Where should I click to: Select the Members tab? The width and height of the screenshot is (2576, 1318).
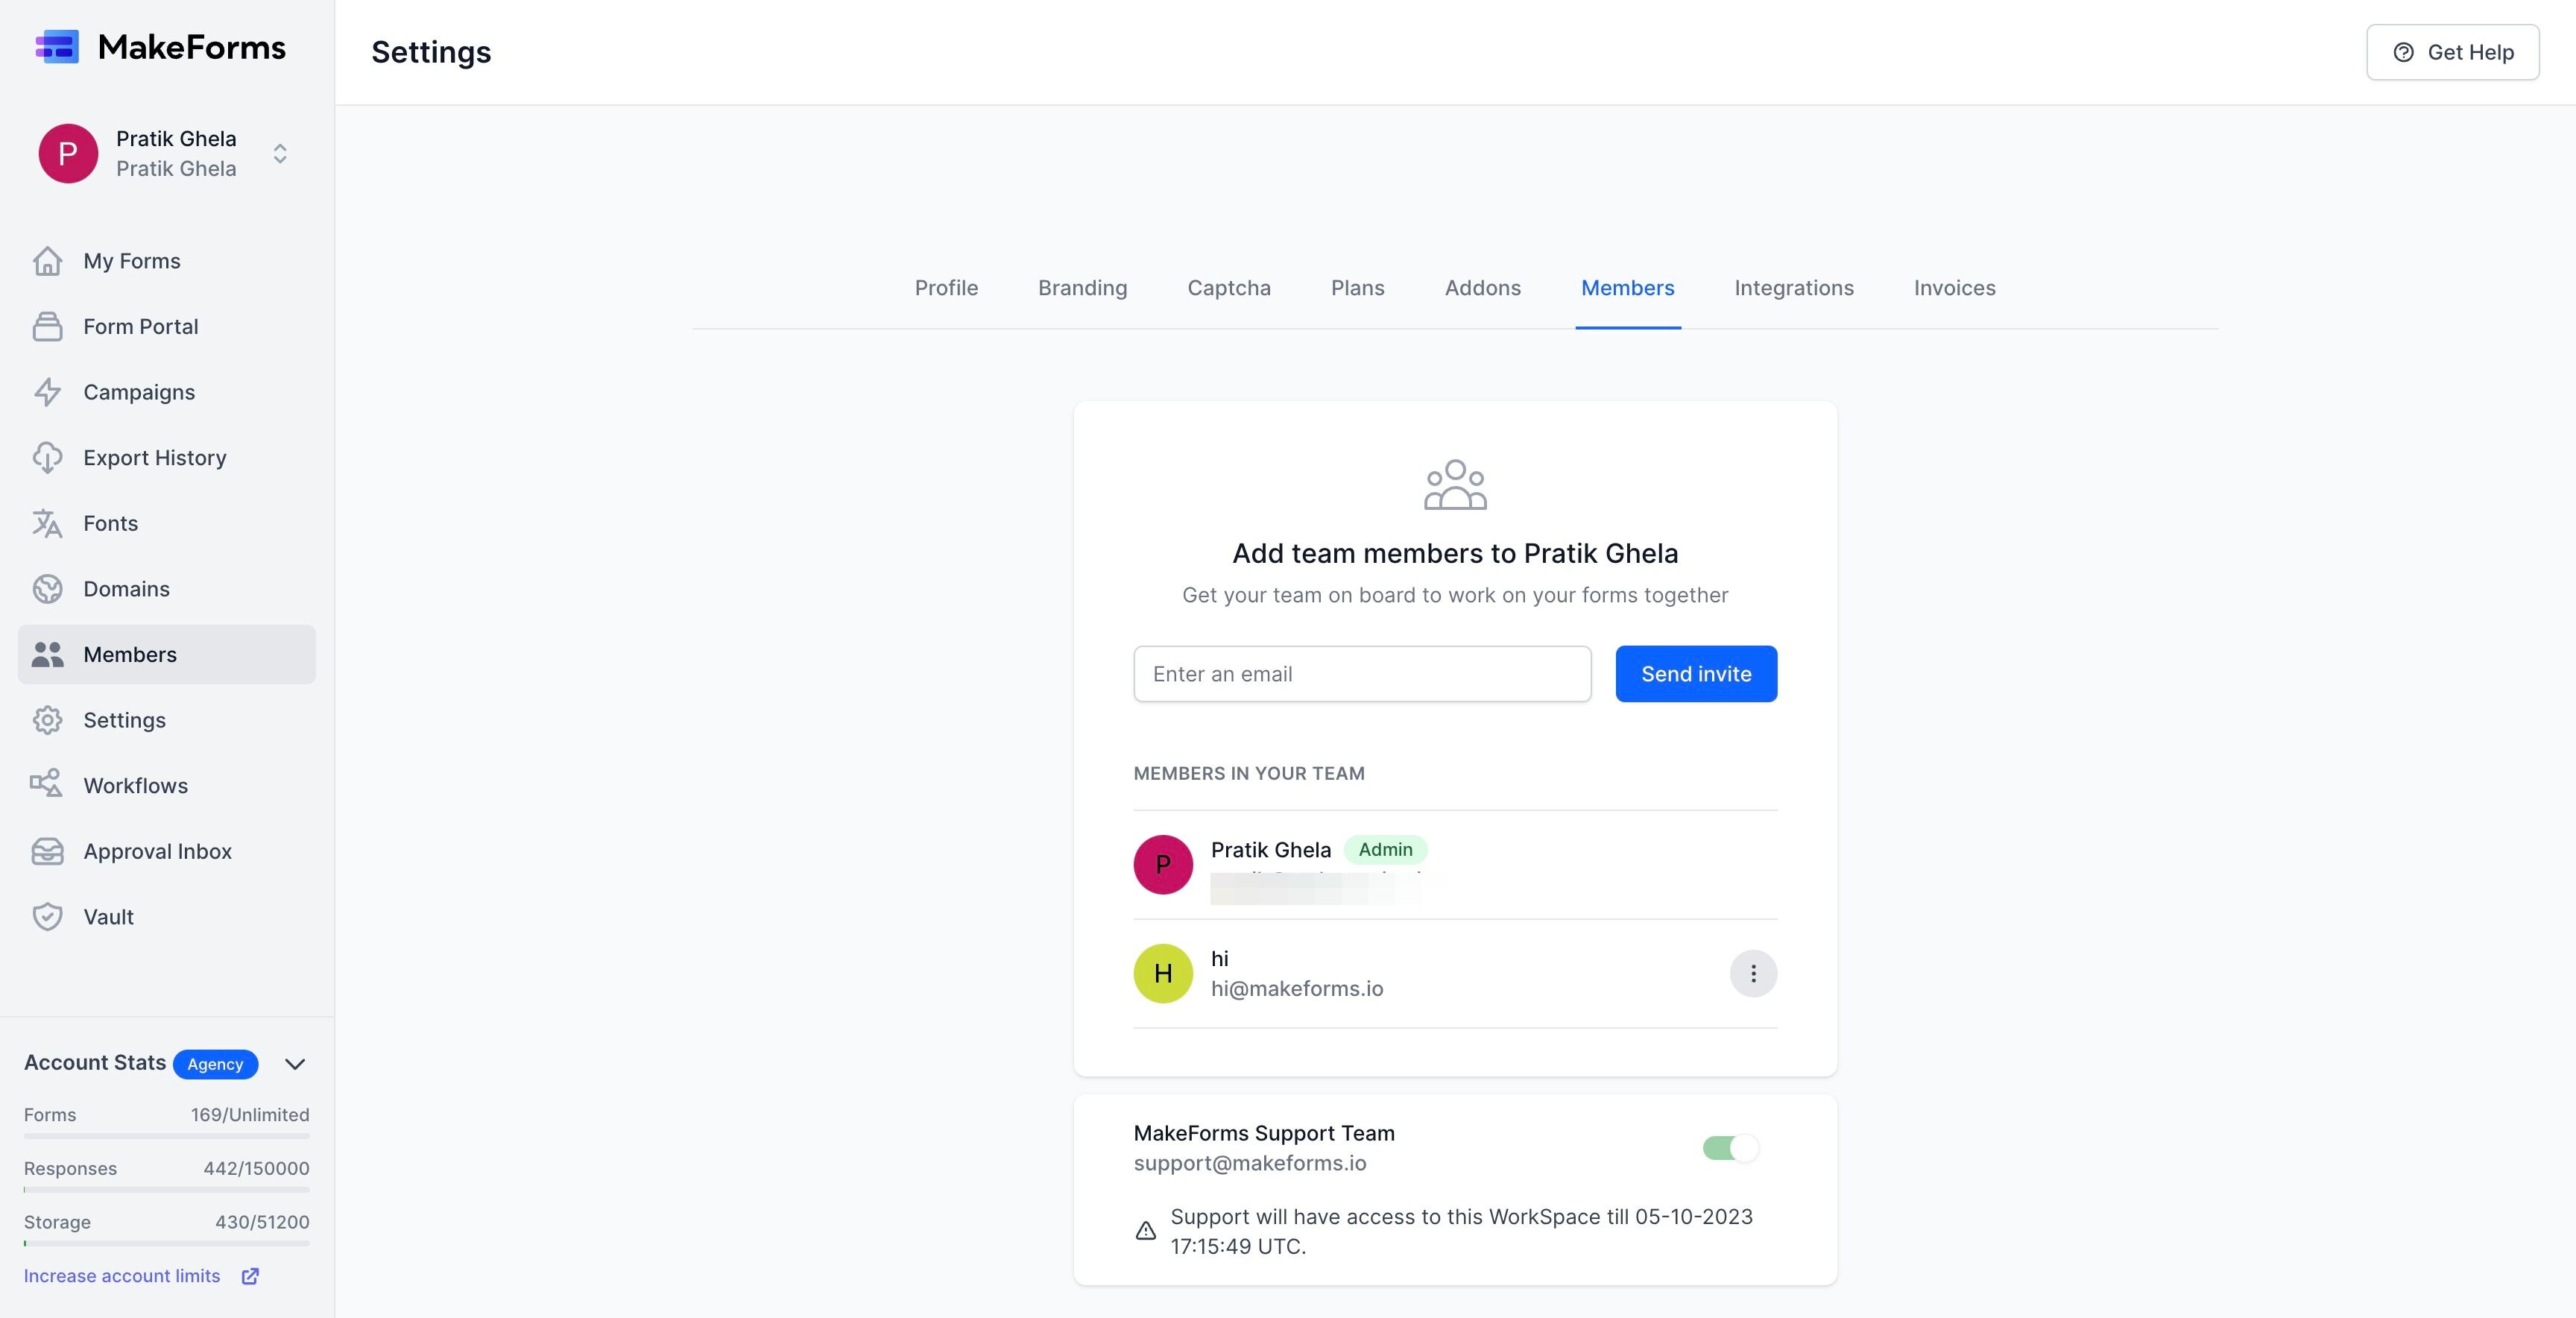1627,288
